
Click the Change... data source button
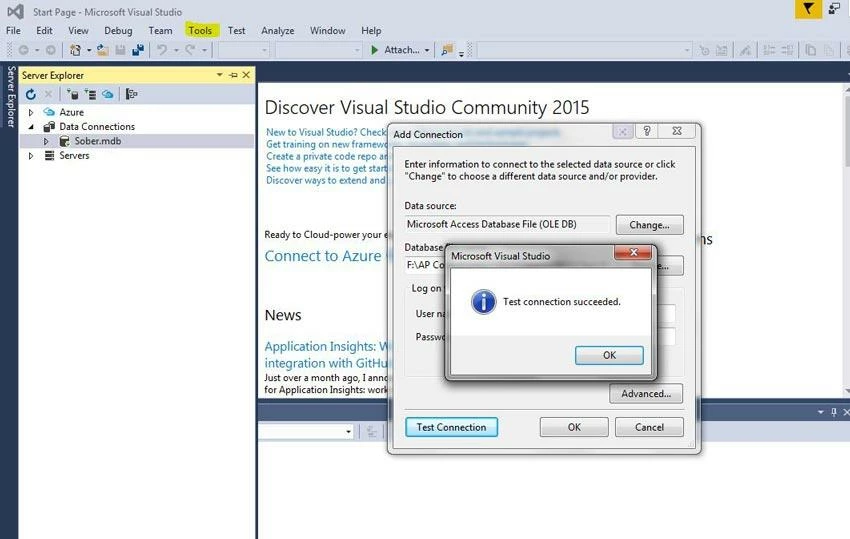tap(649, 225)
